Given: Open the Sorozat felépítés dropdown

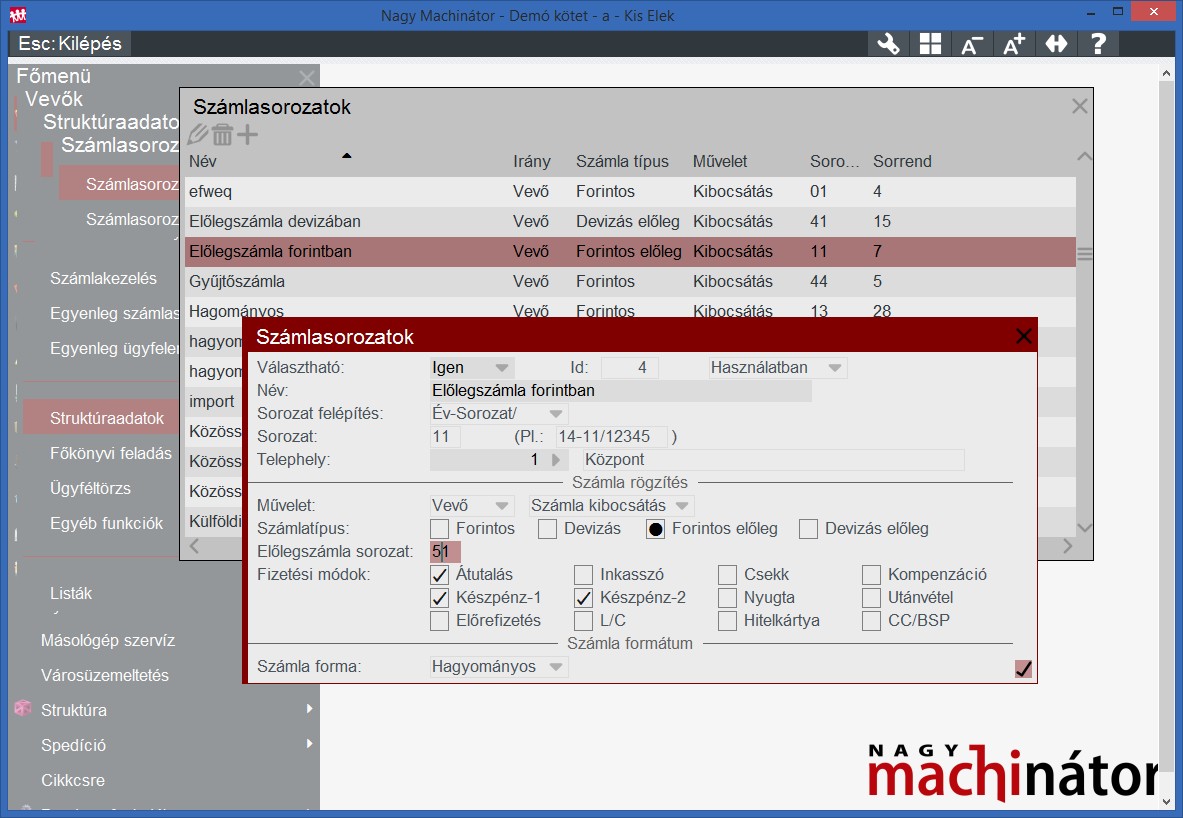Looking at the screenshot, I should (x=499, y=414).
